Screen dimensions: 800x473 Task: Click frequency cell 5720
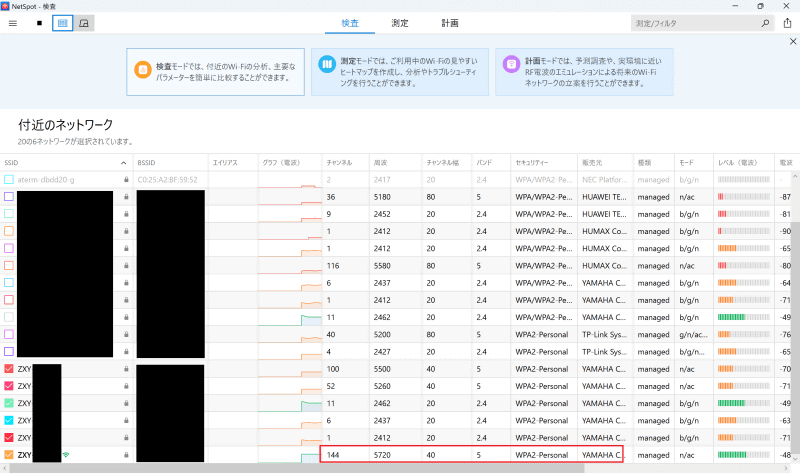(382, 455)
